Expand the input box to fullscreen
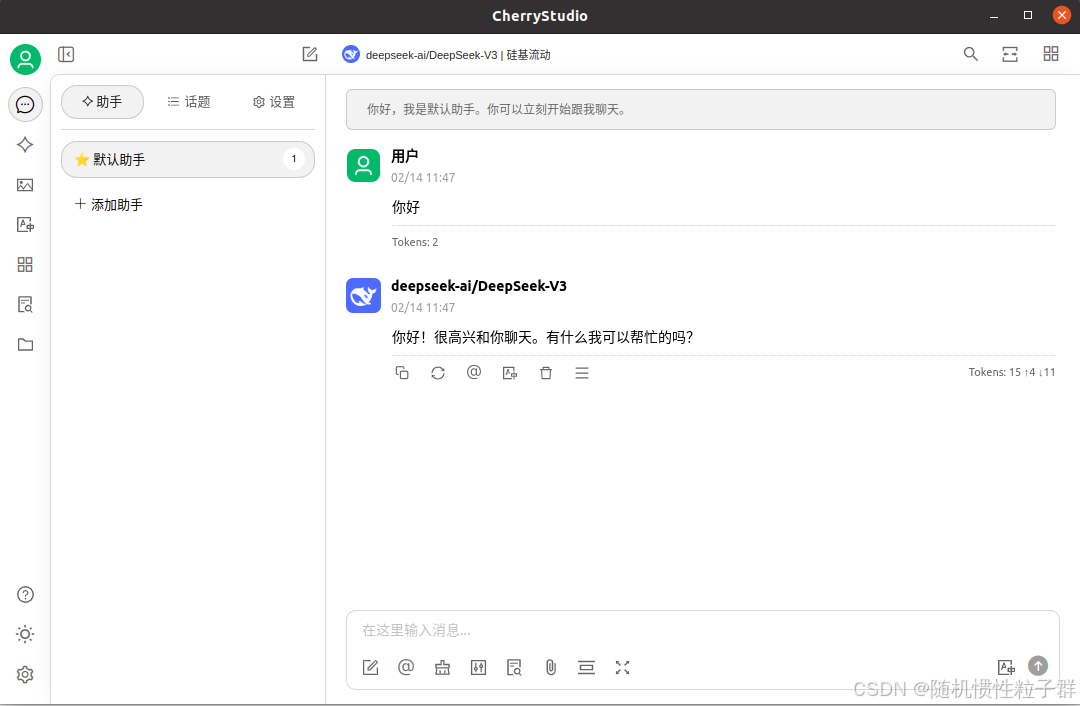Image resolution: width=1080 pixels, height=706 pixels. coord(623,667)
